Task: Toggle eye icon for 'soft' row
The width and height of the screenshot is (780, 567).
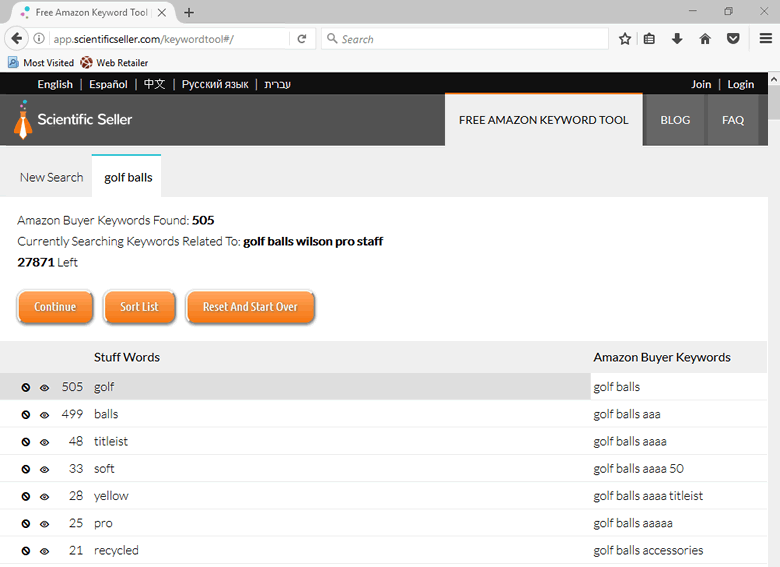Action: click(x=44, y=469)
